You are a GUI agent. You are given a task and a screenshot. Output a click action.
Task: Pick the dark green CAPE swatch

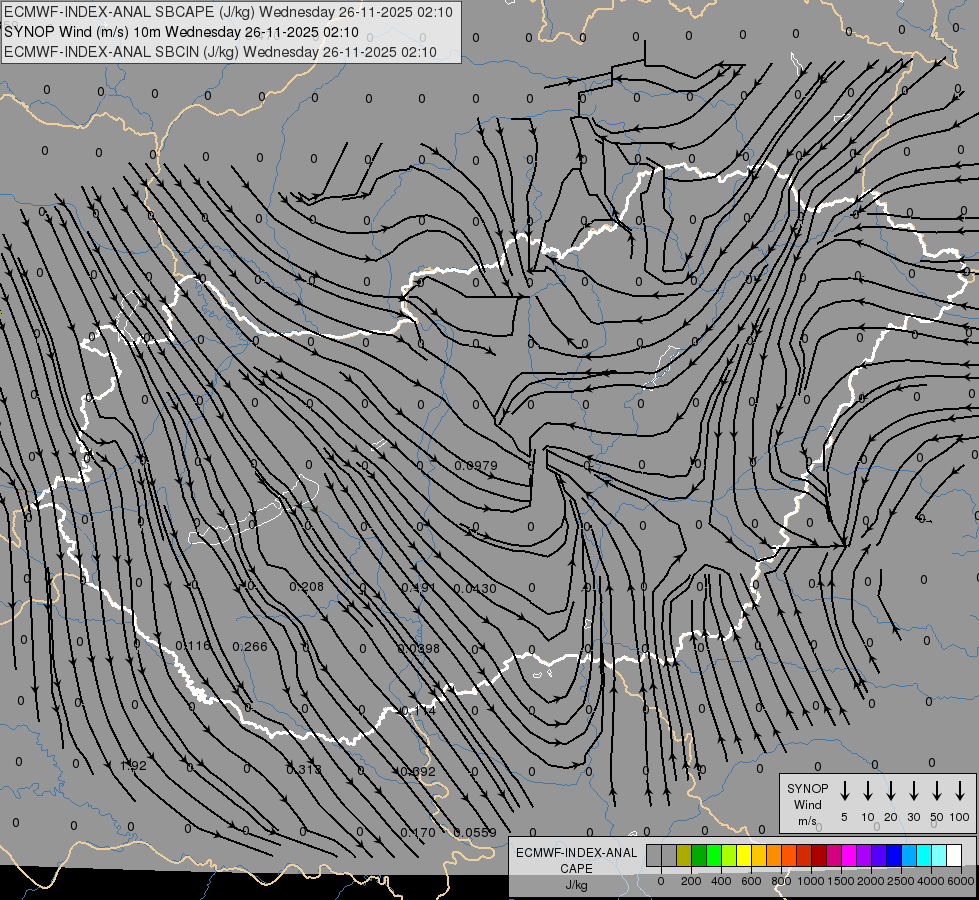699,855
